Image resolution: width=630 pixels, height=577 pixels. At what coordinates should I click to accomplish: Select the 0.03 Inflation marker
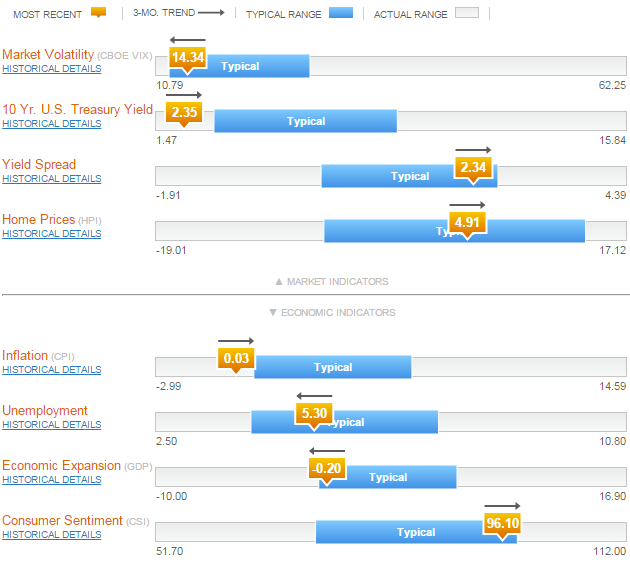click(236, 358)
